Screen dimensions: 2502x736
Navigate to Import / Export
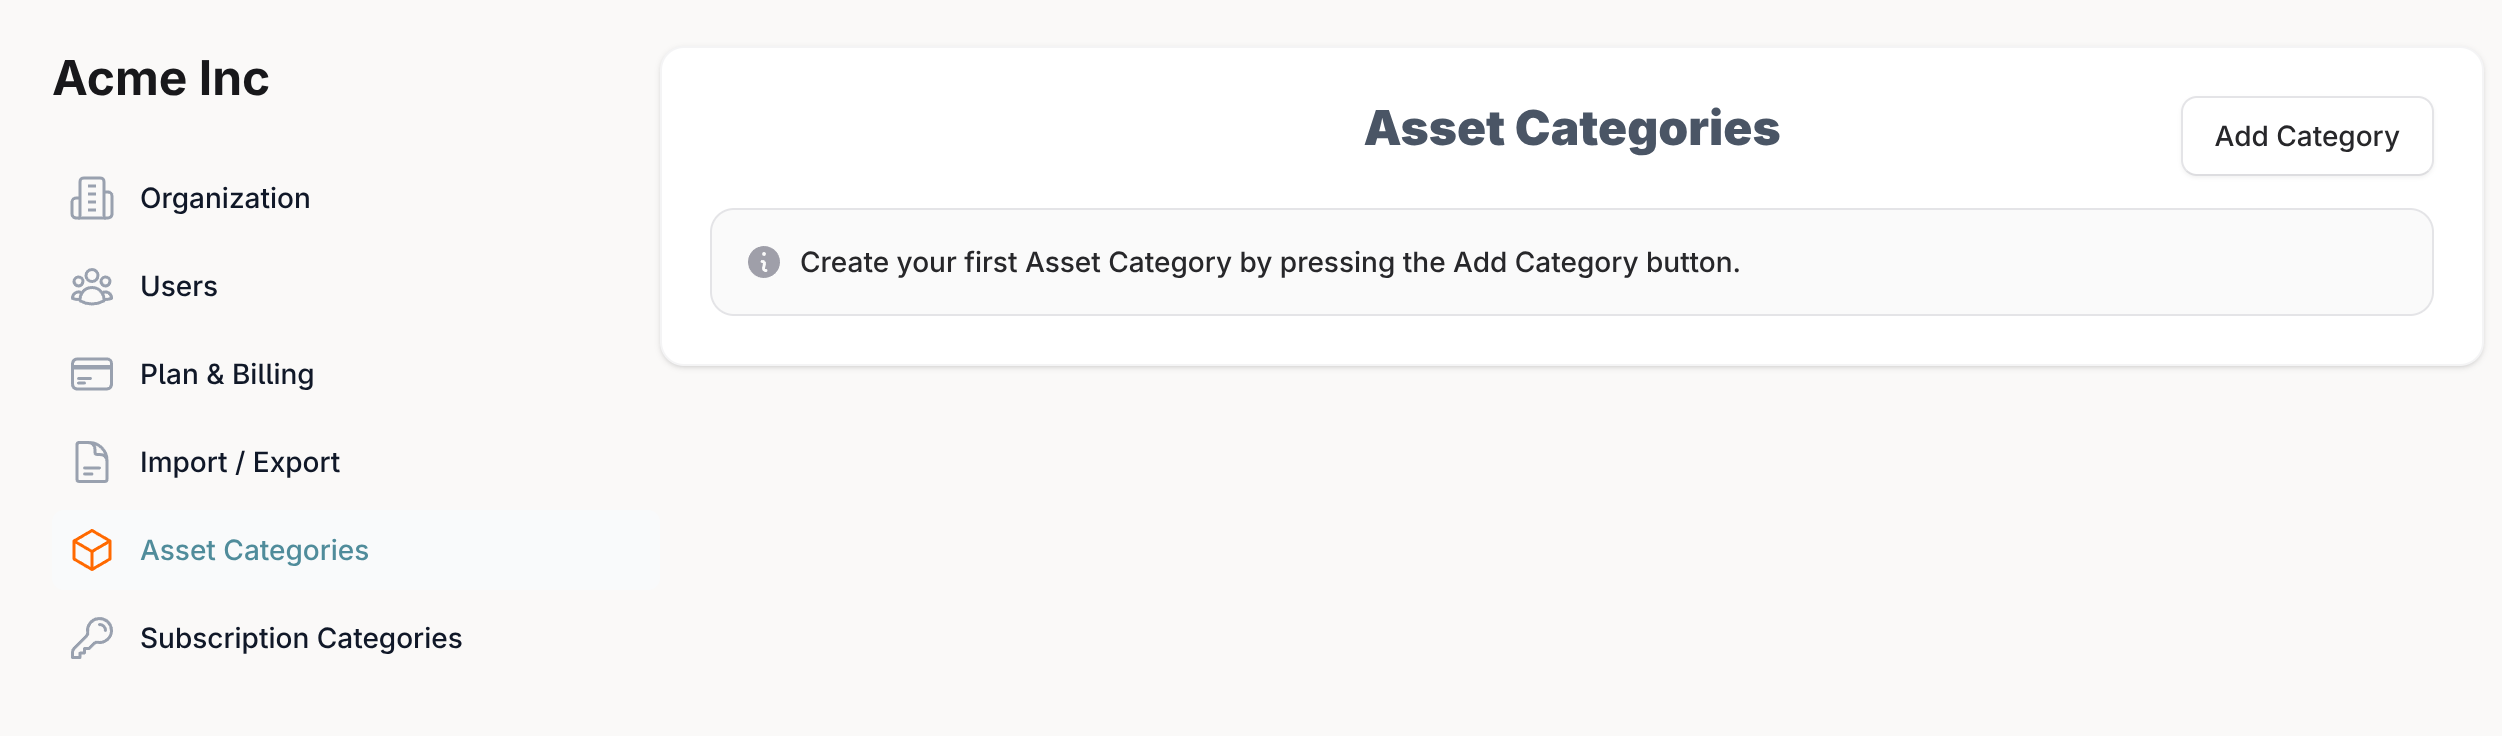240,462
